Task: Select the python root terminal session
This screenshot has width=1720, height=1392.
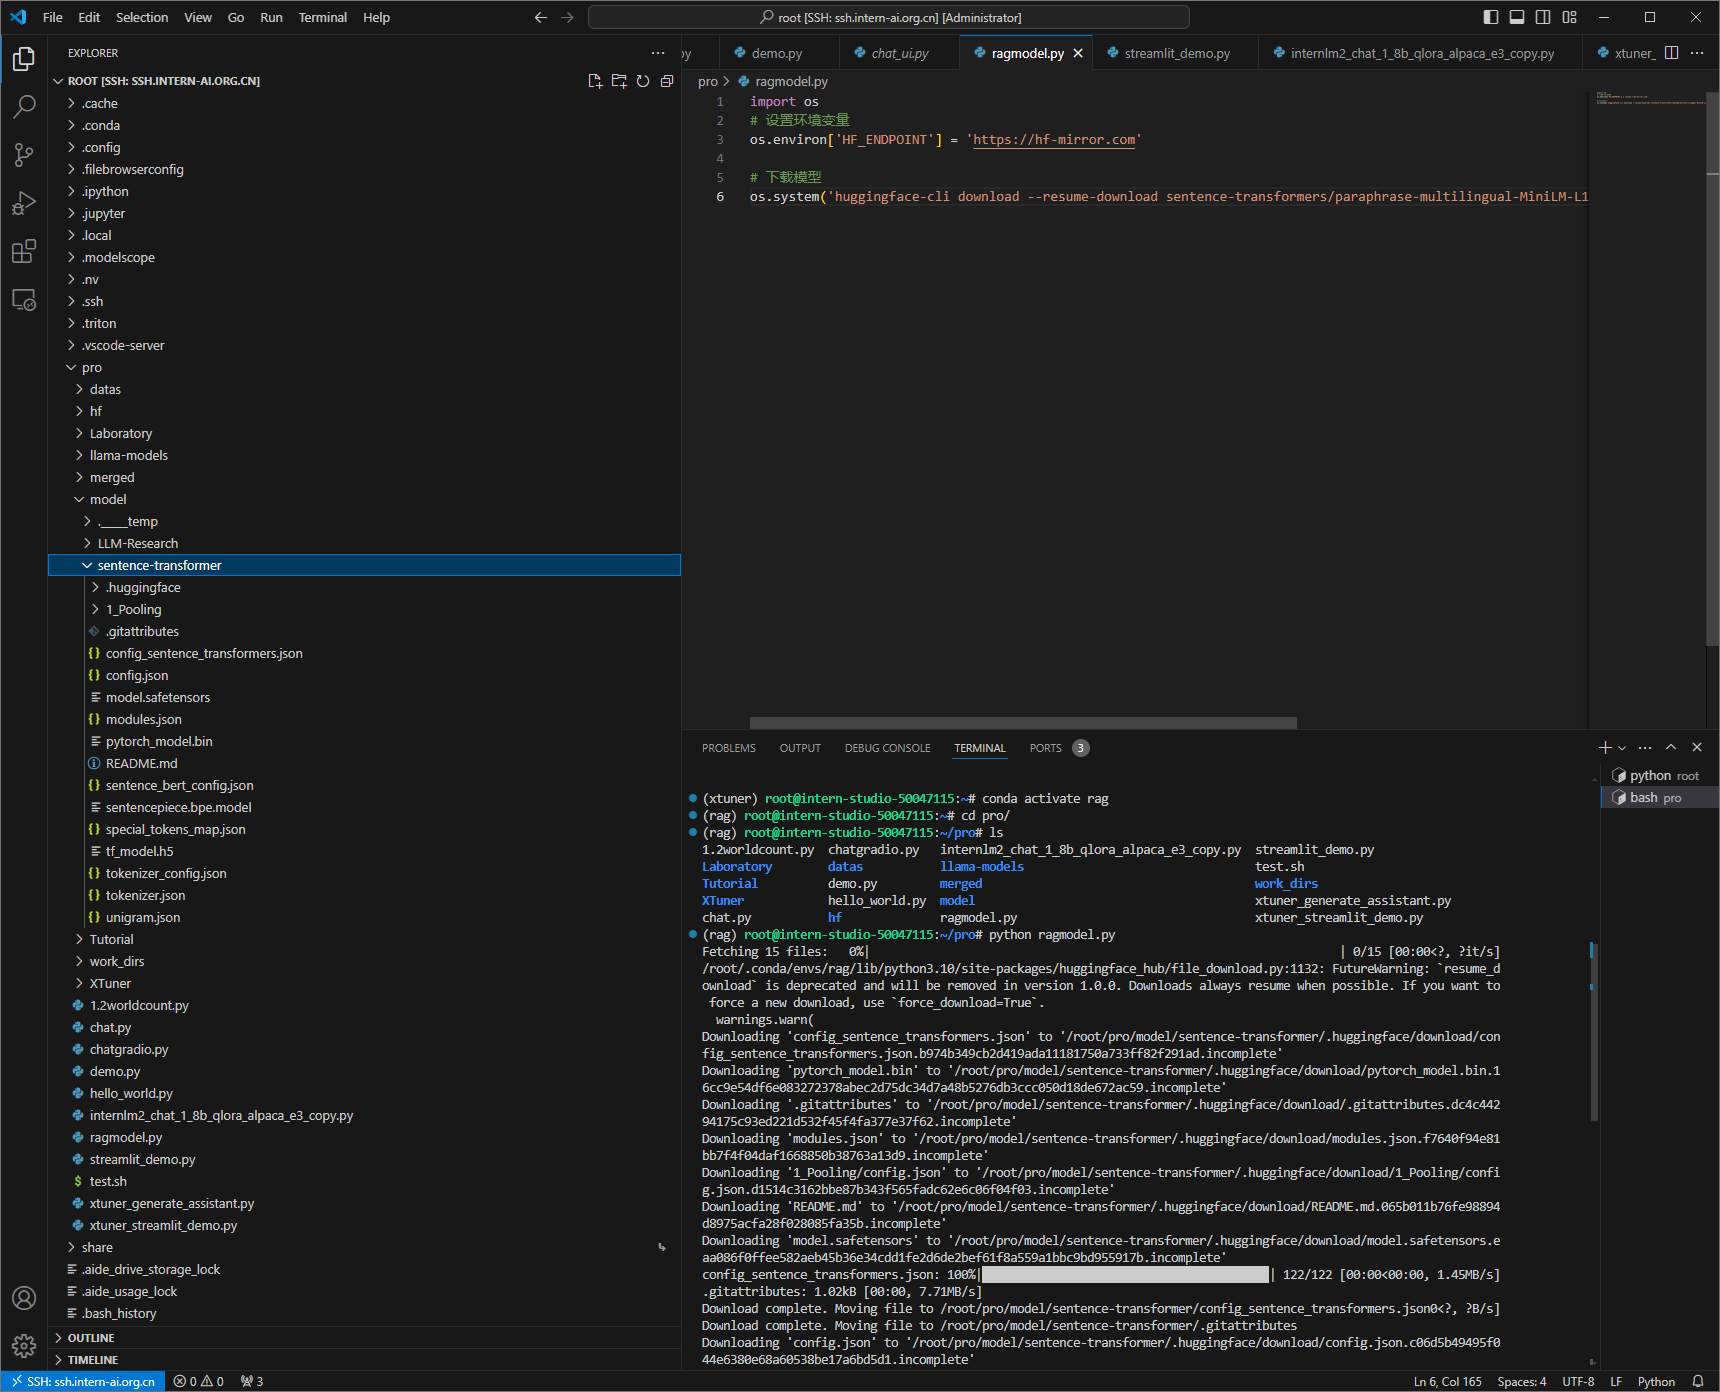Action: (x=1659, y=776)
